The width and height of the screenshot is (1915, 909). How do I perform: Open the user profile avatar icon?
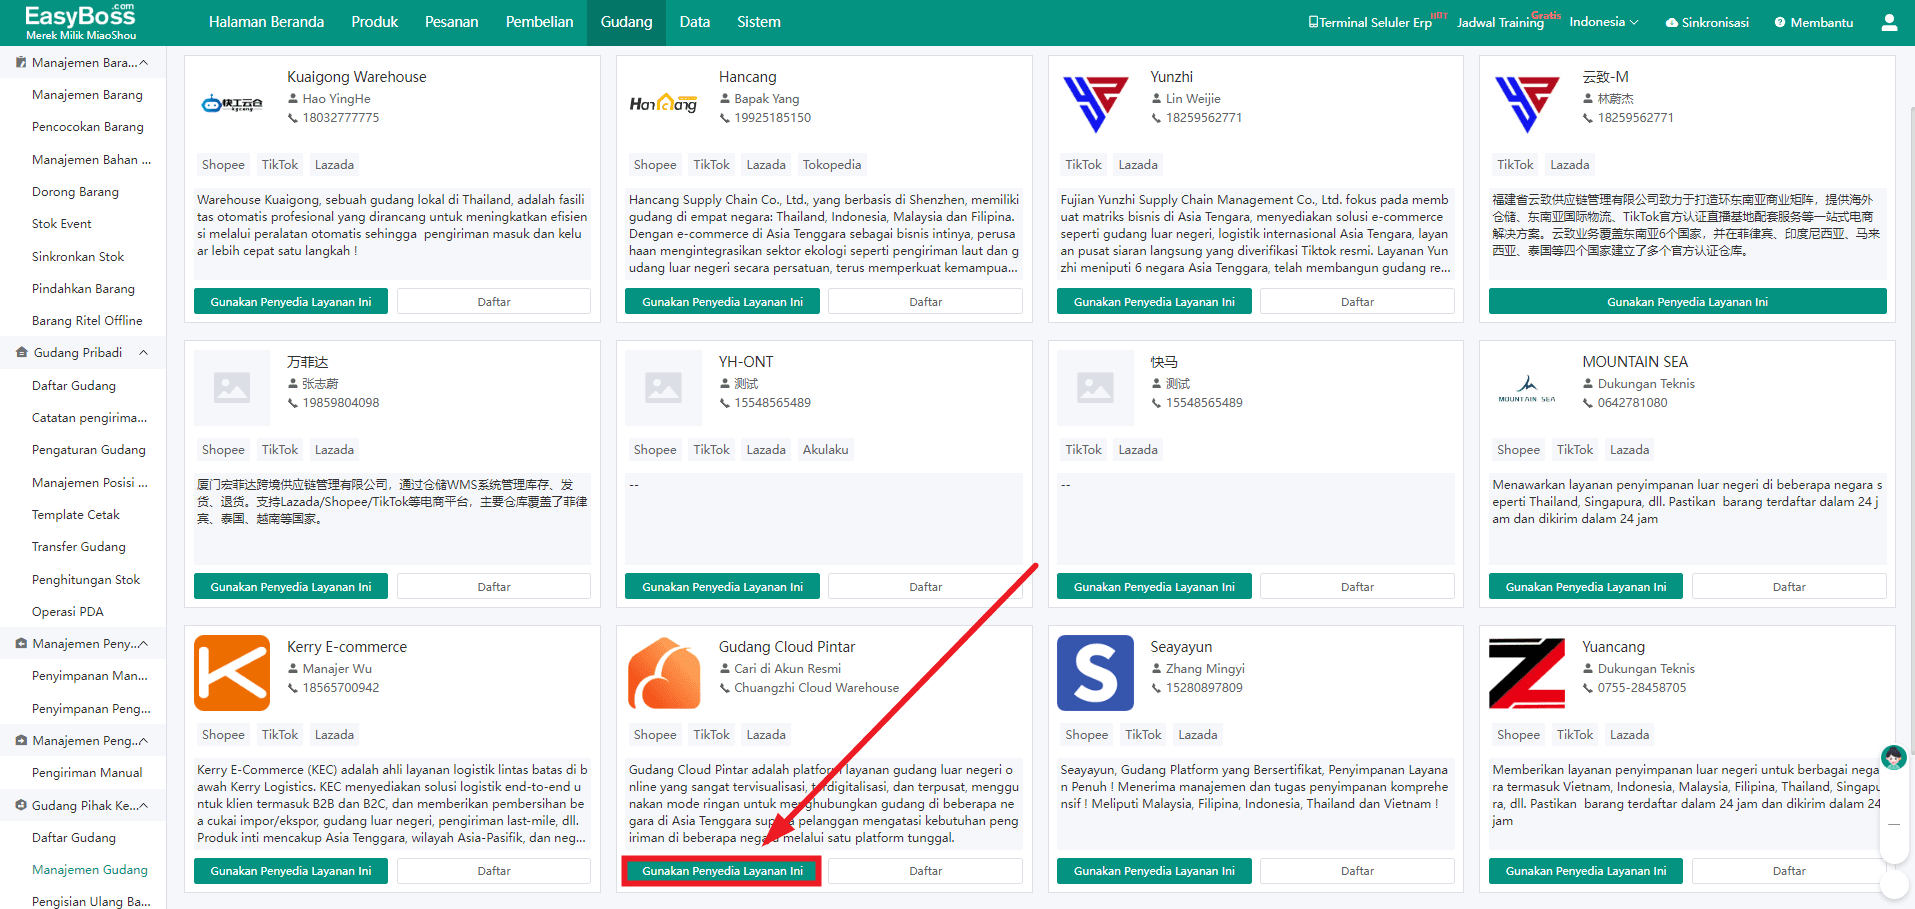pyautogui.click(x=1889, y=22)
